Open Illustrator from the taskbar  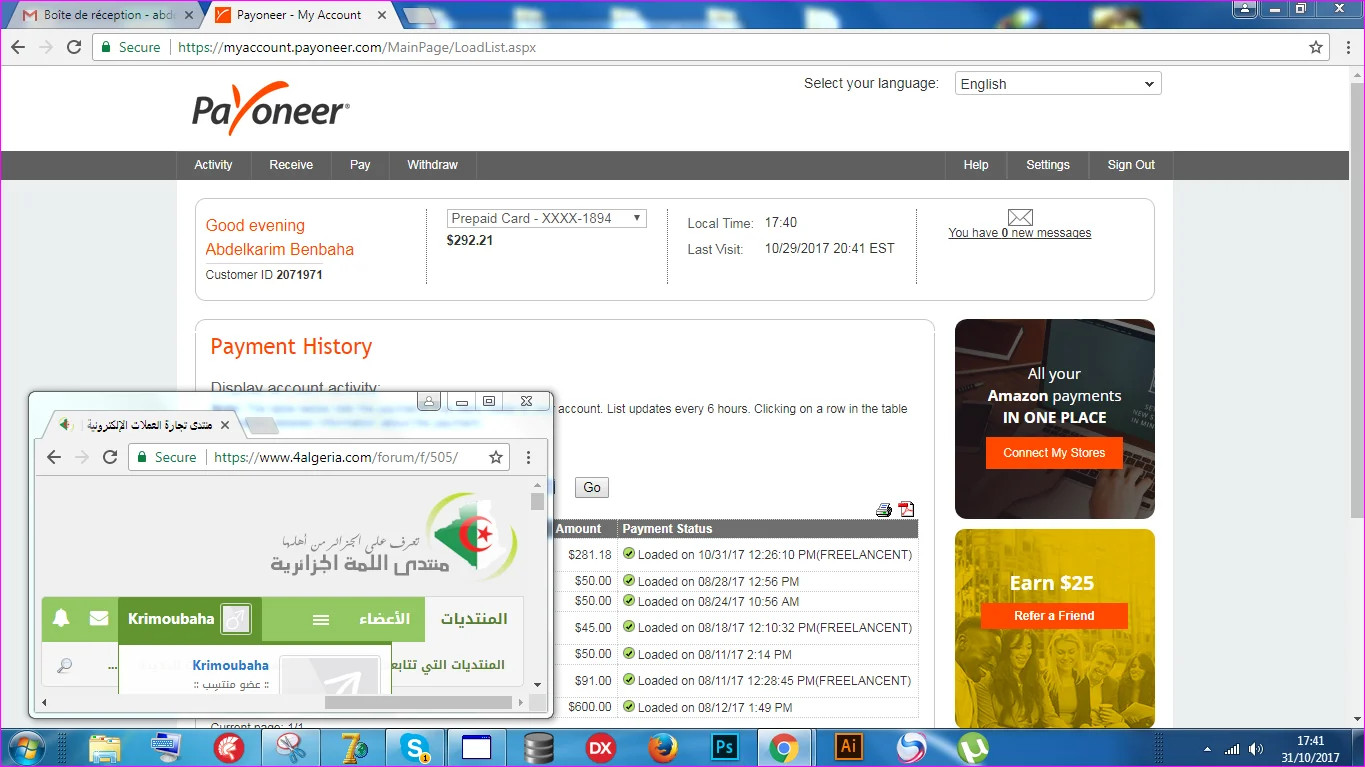pyautogui.click(x=848, y=748)
